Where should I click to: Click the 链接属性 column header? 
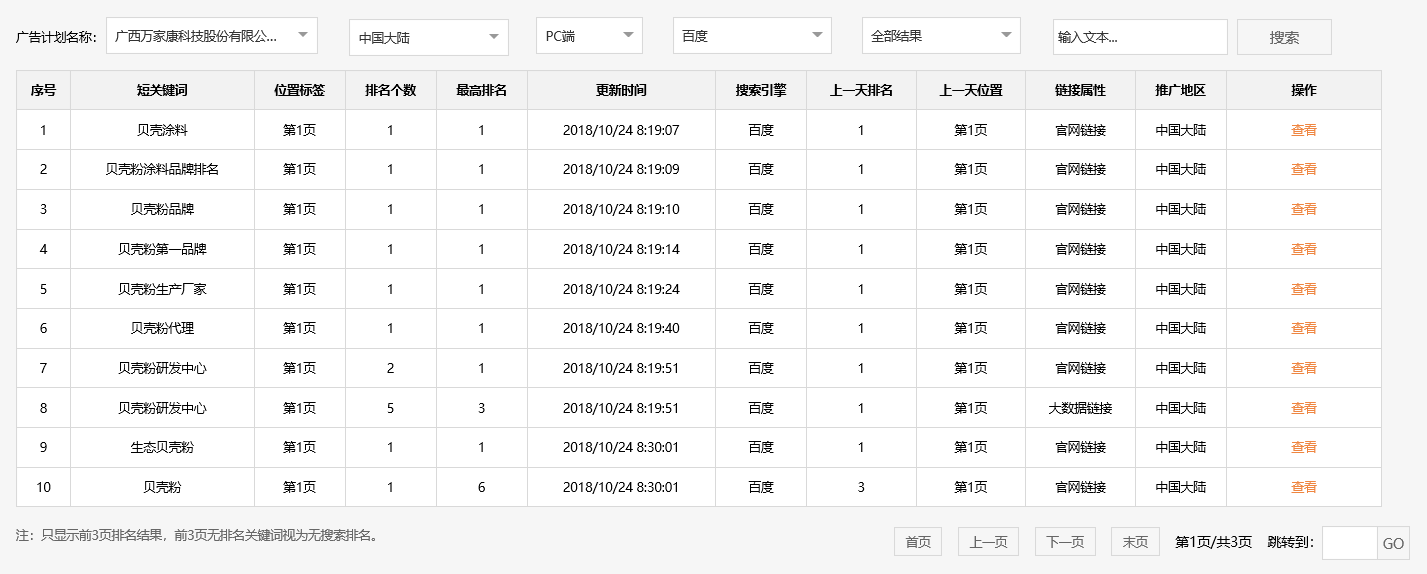pyautogui.click(x=1081, y=90)
